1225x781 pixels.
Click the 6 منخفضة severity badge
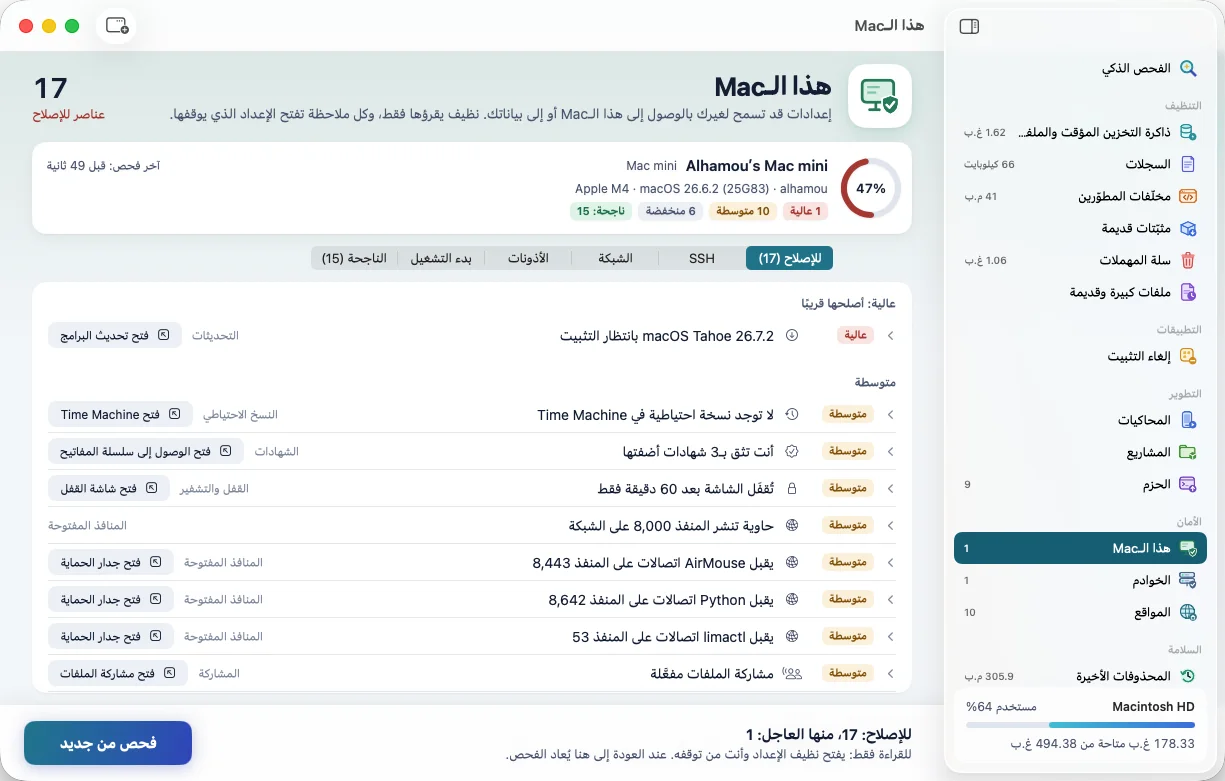click(670, 211)
